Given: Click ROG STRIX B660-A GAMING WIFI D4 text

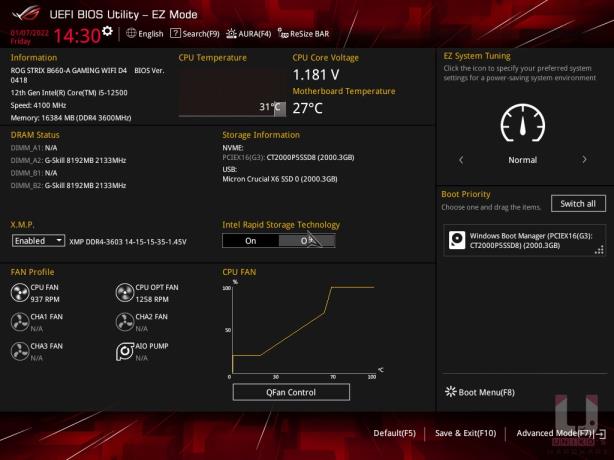Looking at the screenshot, I should pyautogui.click(x=69, y=70).
